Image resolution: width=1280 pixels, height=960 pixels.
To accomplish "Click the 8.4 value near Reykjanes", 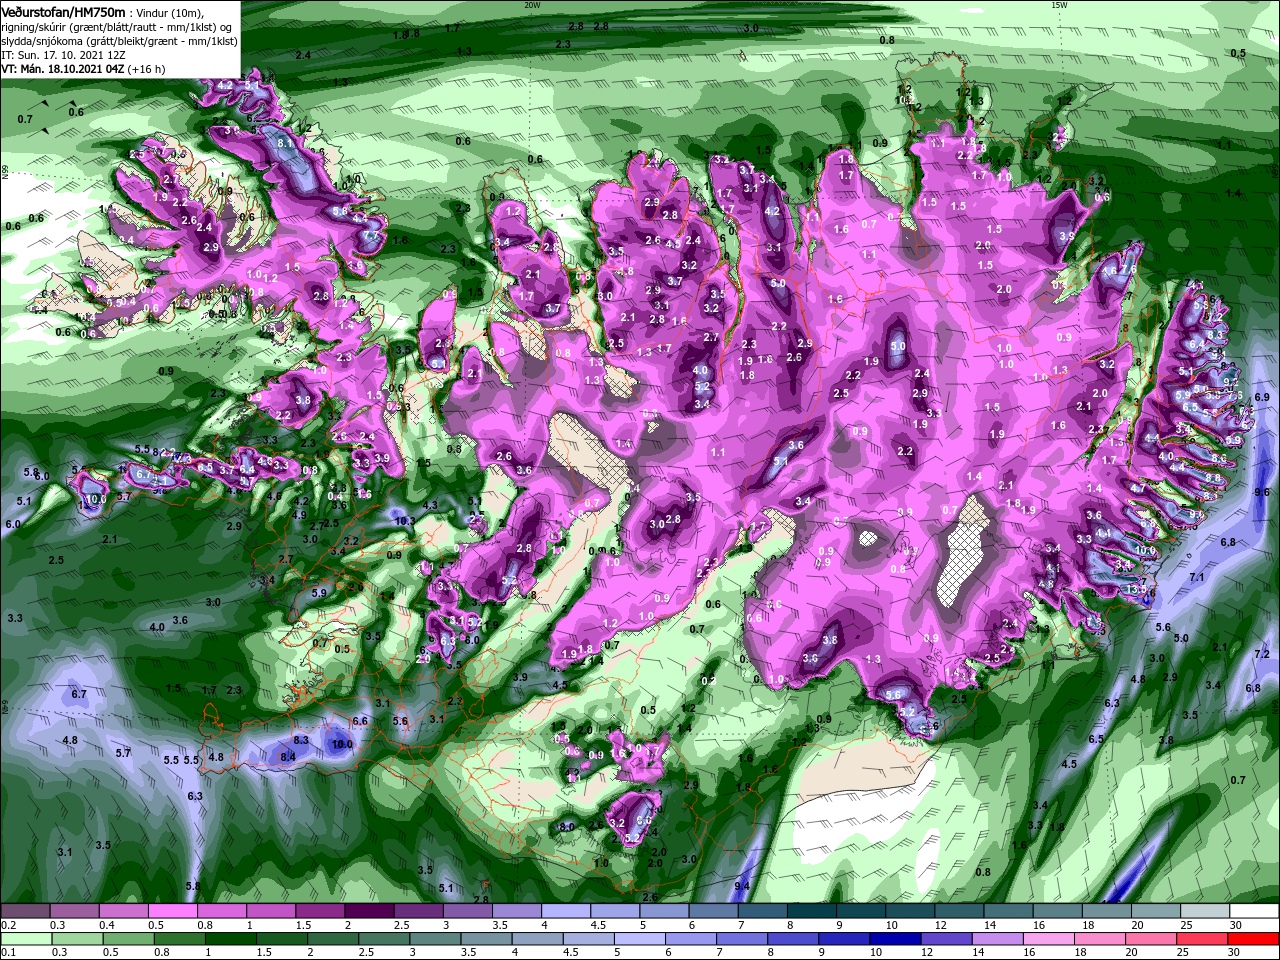I will coord(287,758).
